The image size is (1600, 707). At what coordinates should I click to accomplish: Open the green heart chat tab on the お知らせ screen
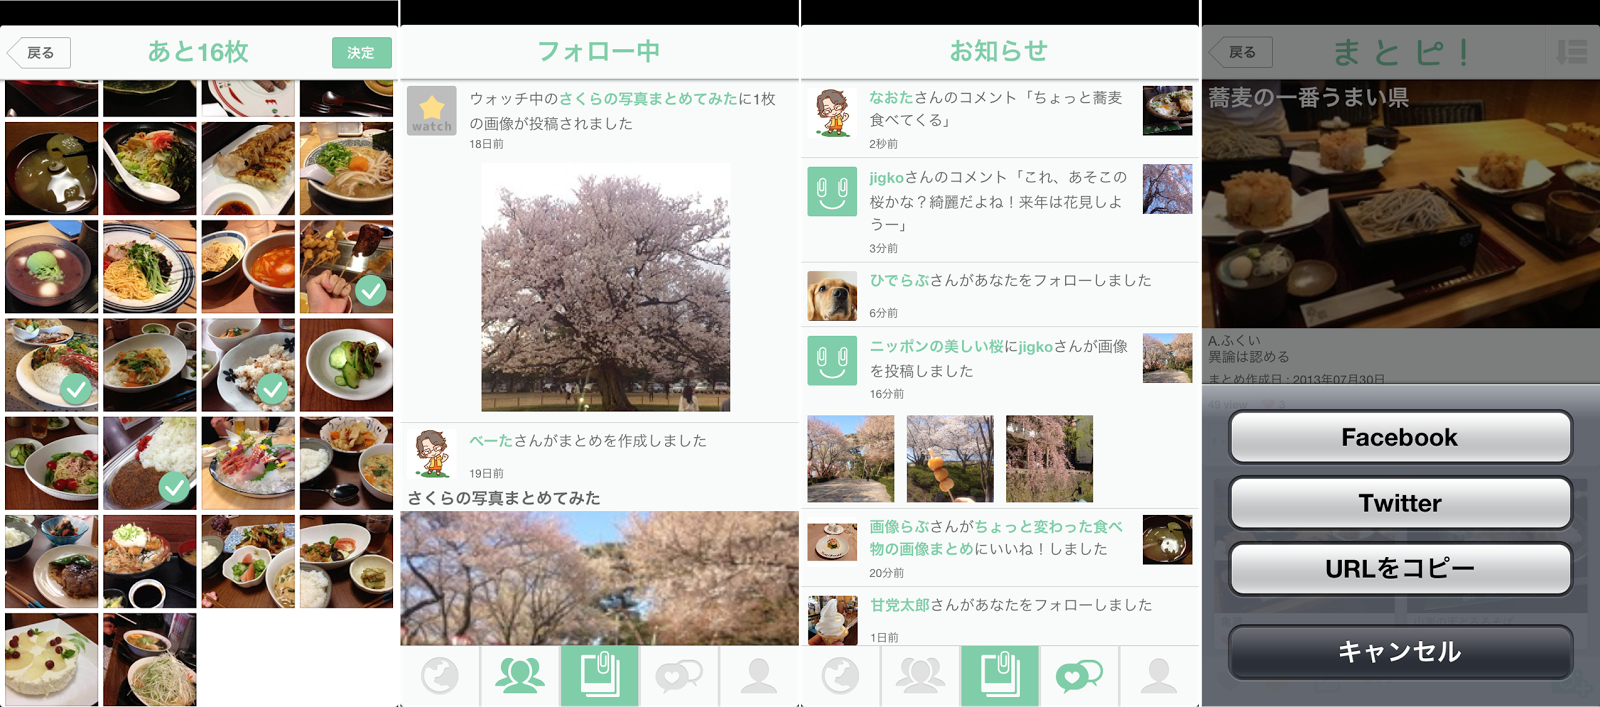pos(1079,676)
